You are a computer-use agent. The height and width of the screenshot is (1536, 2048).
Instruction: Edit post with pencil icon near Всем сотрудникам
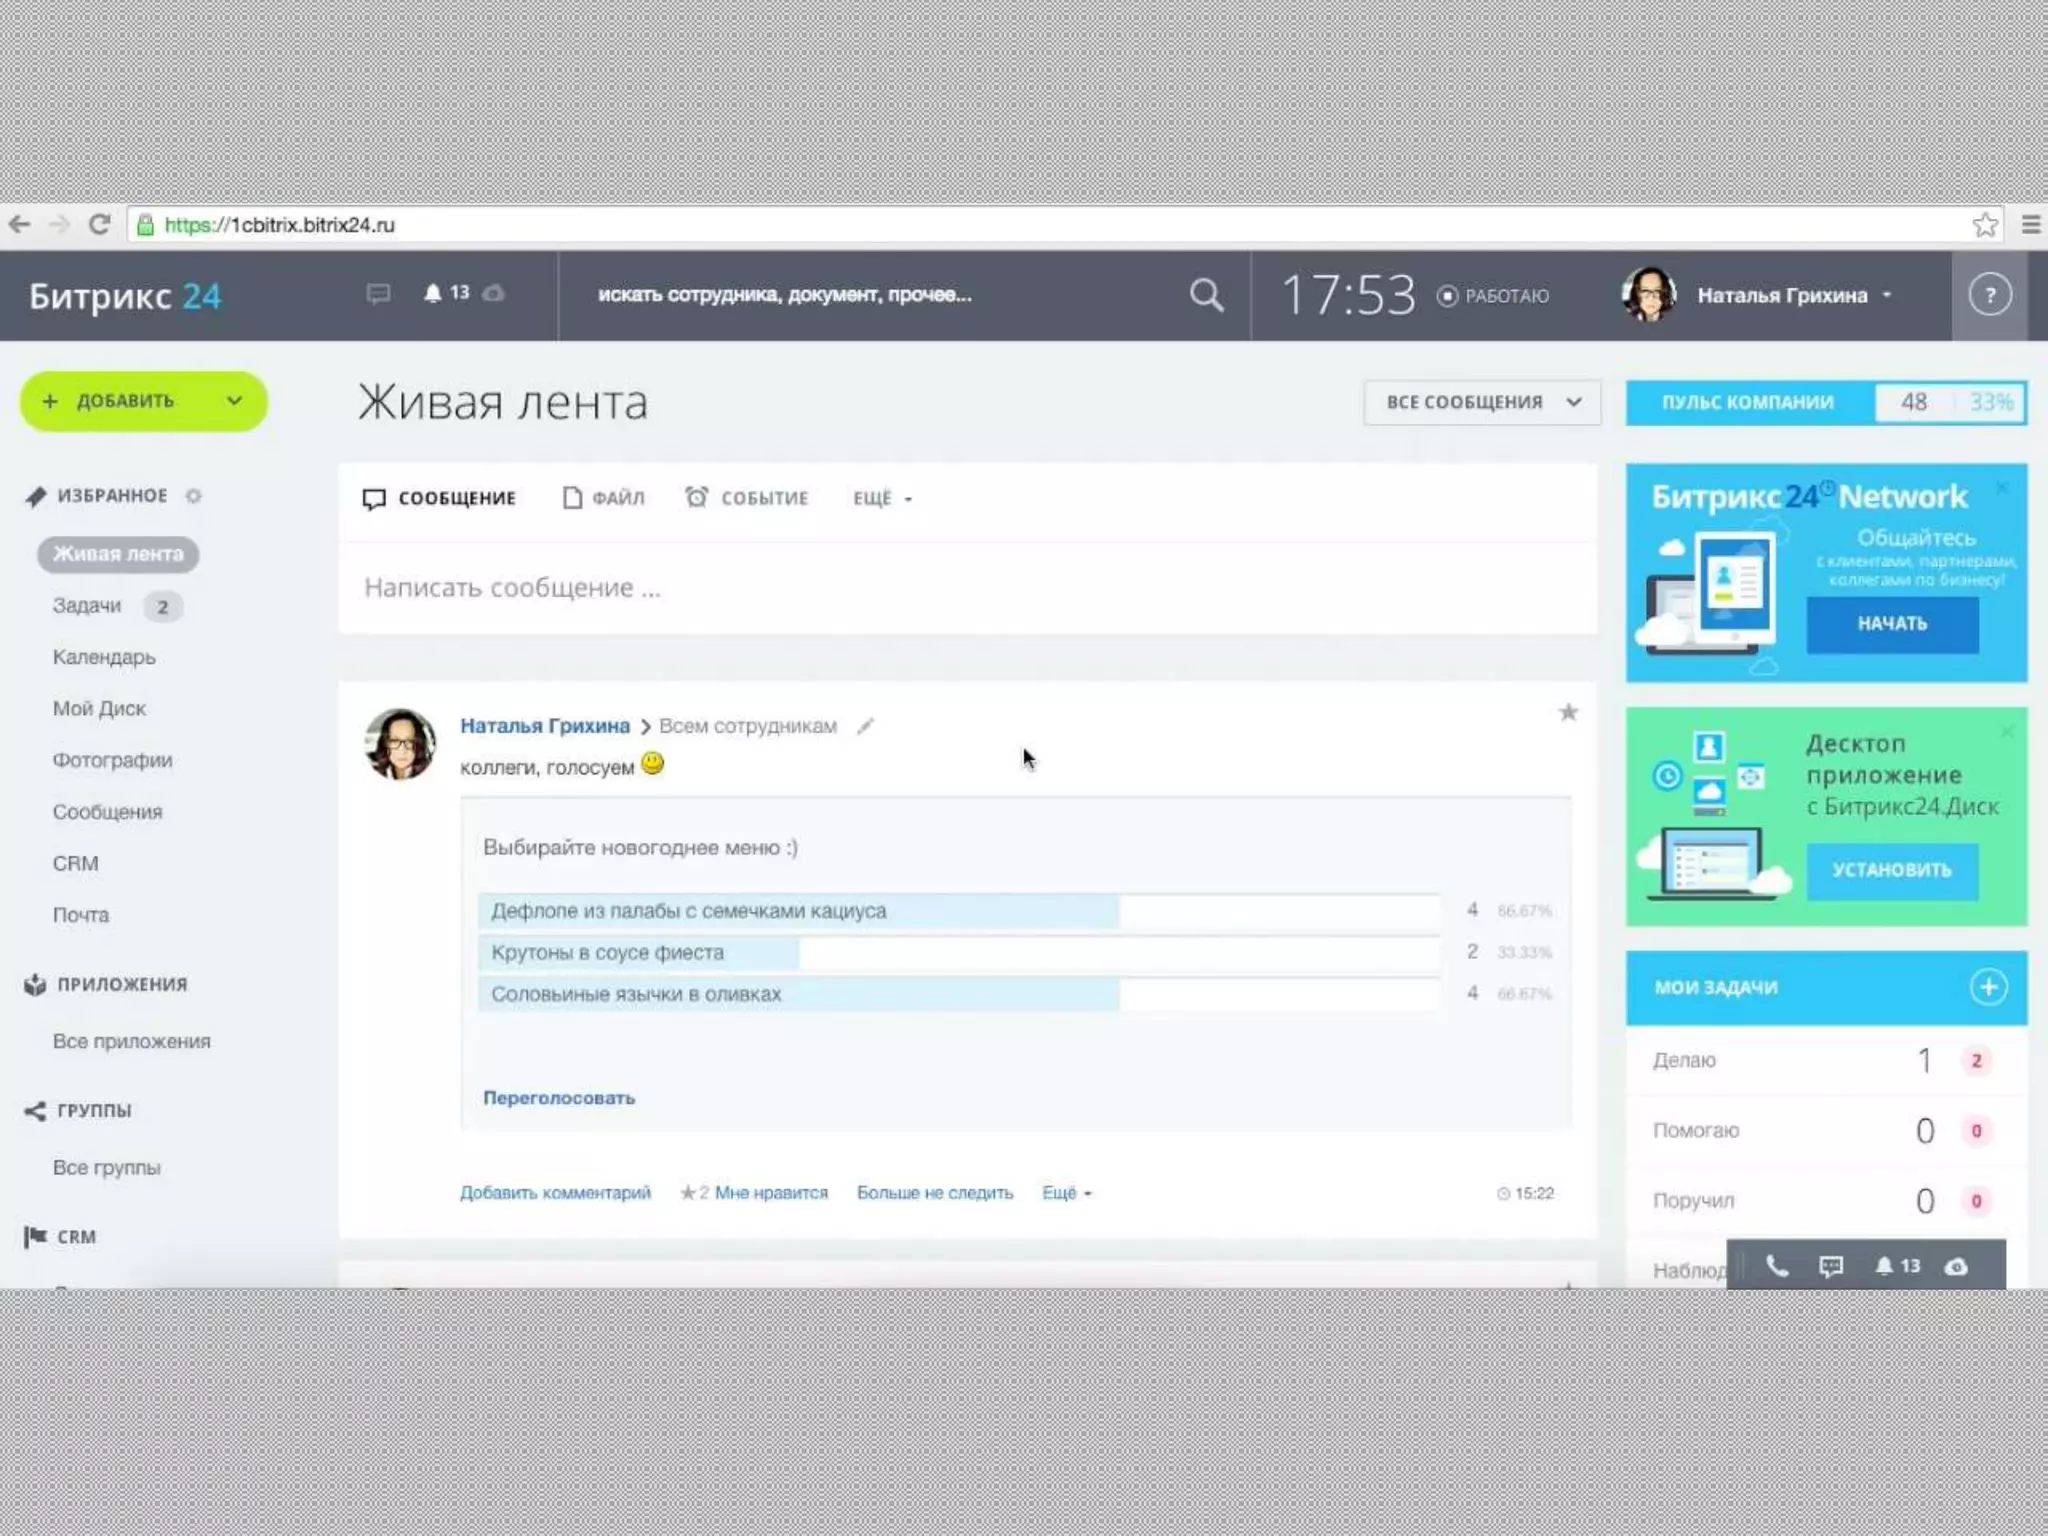[865, 726]
